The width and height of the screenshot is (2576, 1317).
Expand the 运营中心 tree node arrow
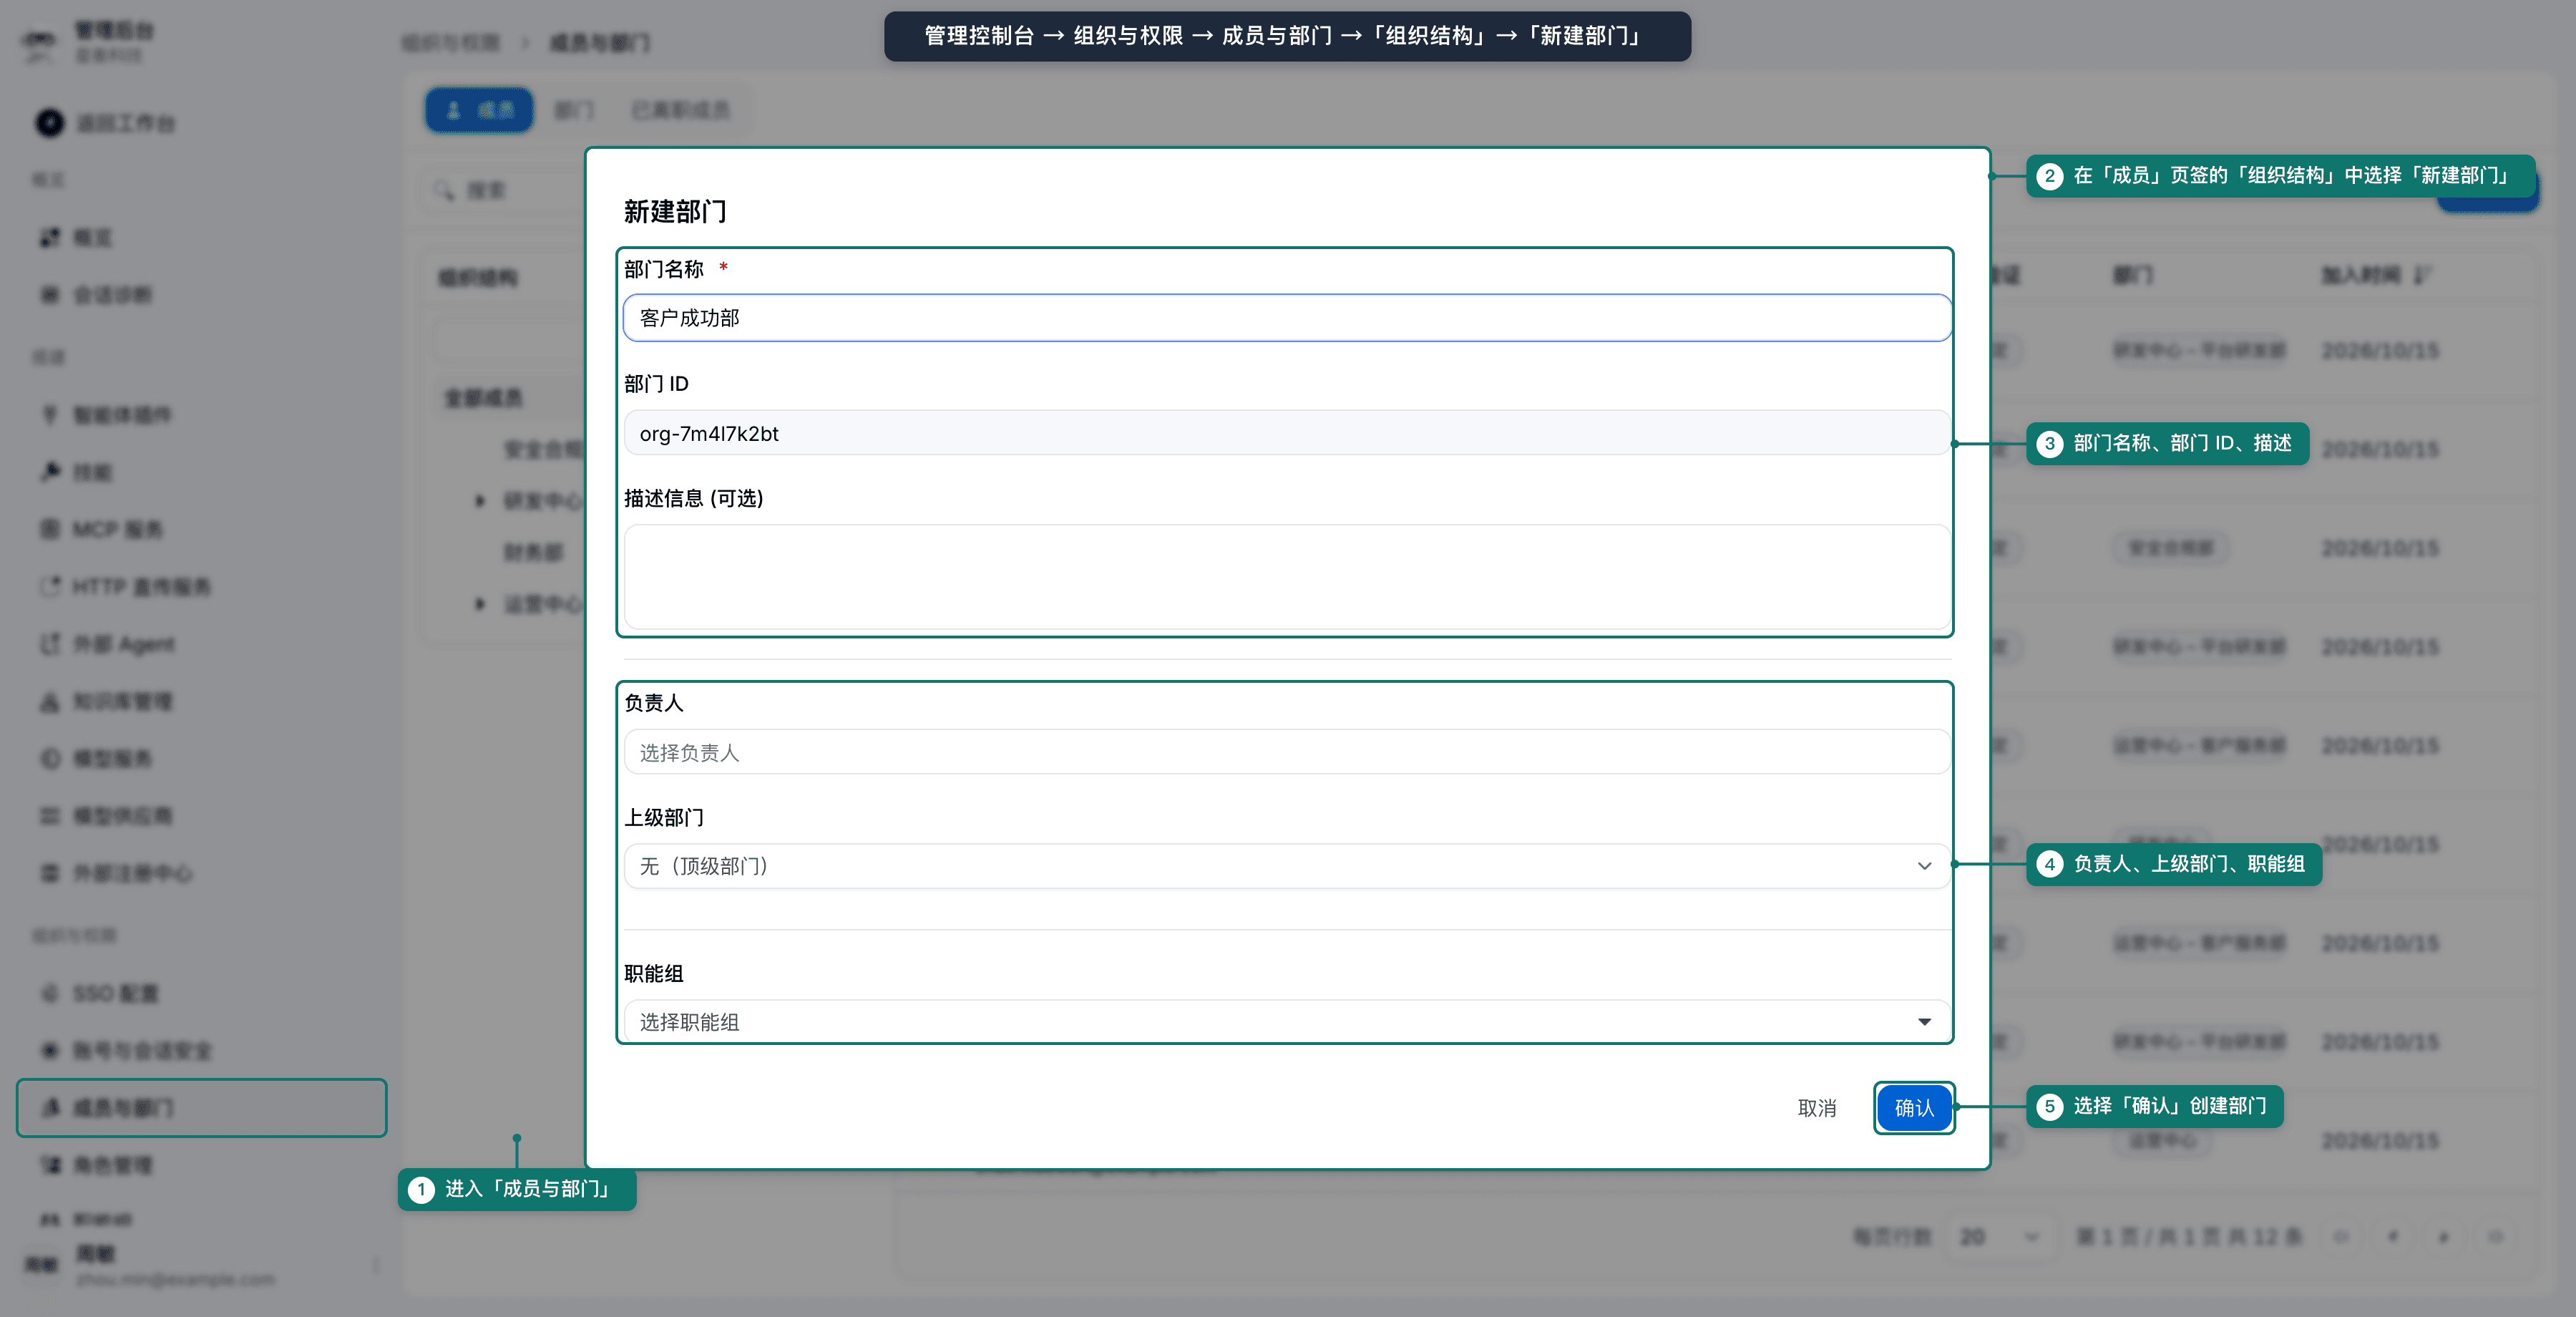click(x=480, y=603)
